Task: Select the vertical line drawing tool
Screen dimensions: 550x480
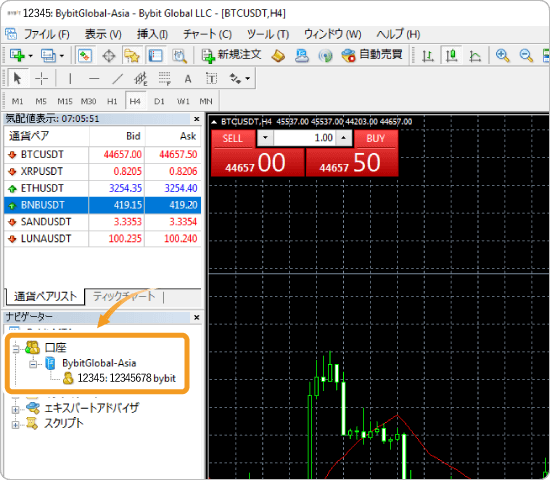Action: point(70,78)
